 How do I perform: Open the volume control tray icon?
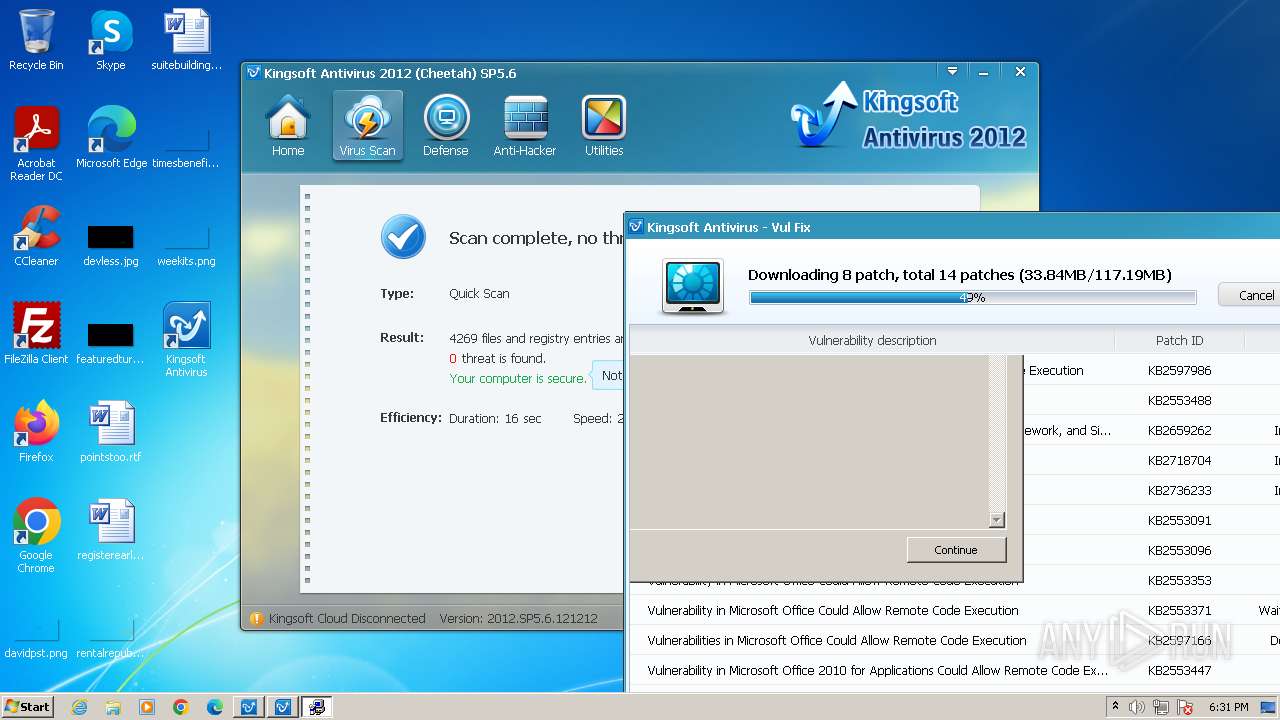point(1137,707)
